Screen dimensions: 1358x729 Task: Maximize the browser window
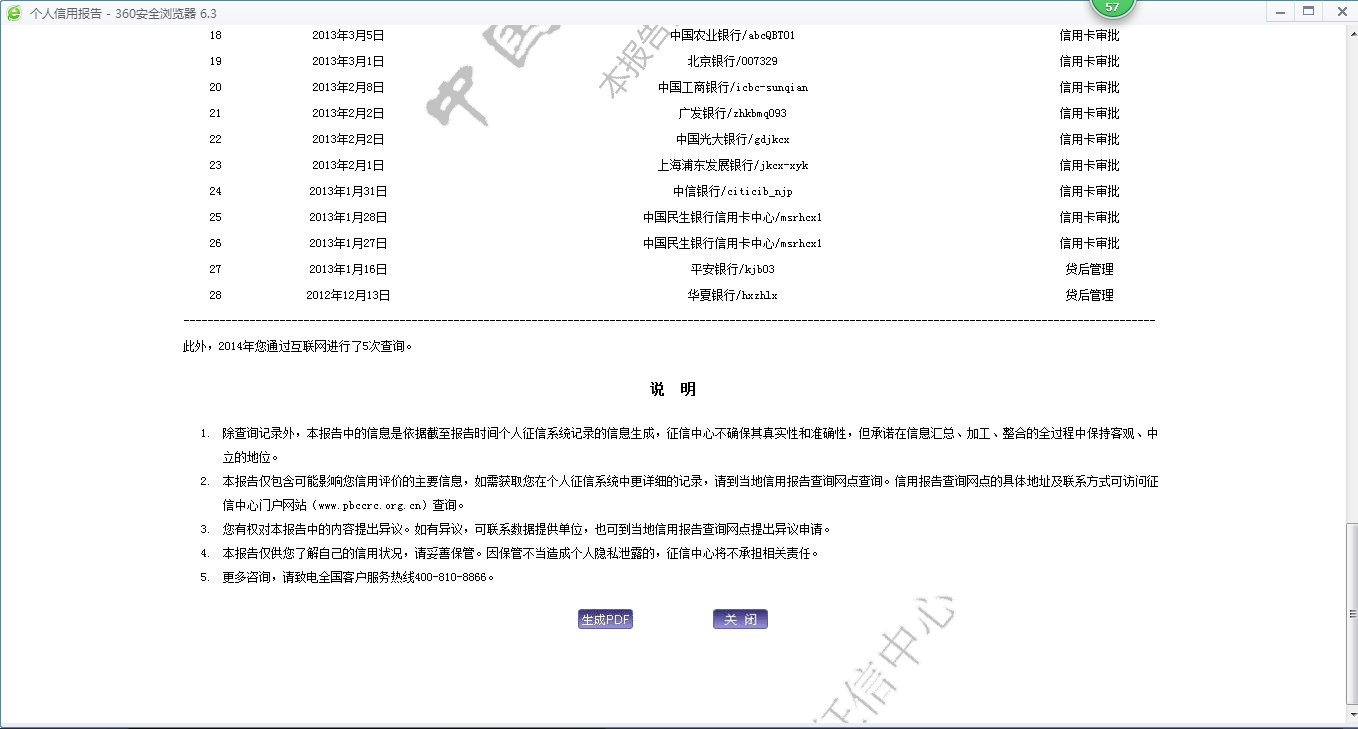pos(1308,11)
